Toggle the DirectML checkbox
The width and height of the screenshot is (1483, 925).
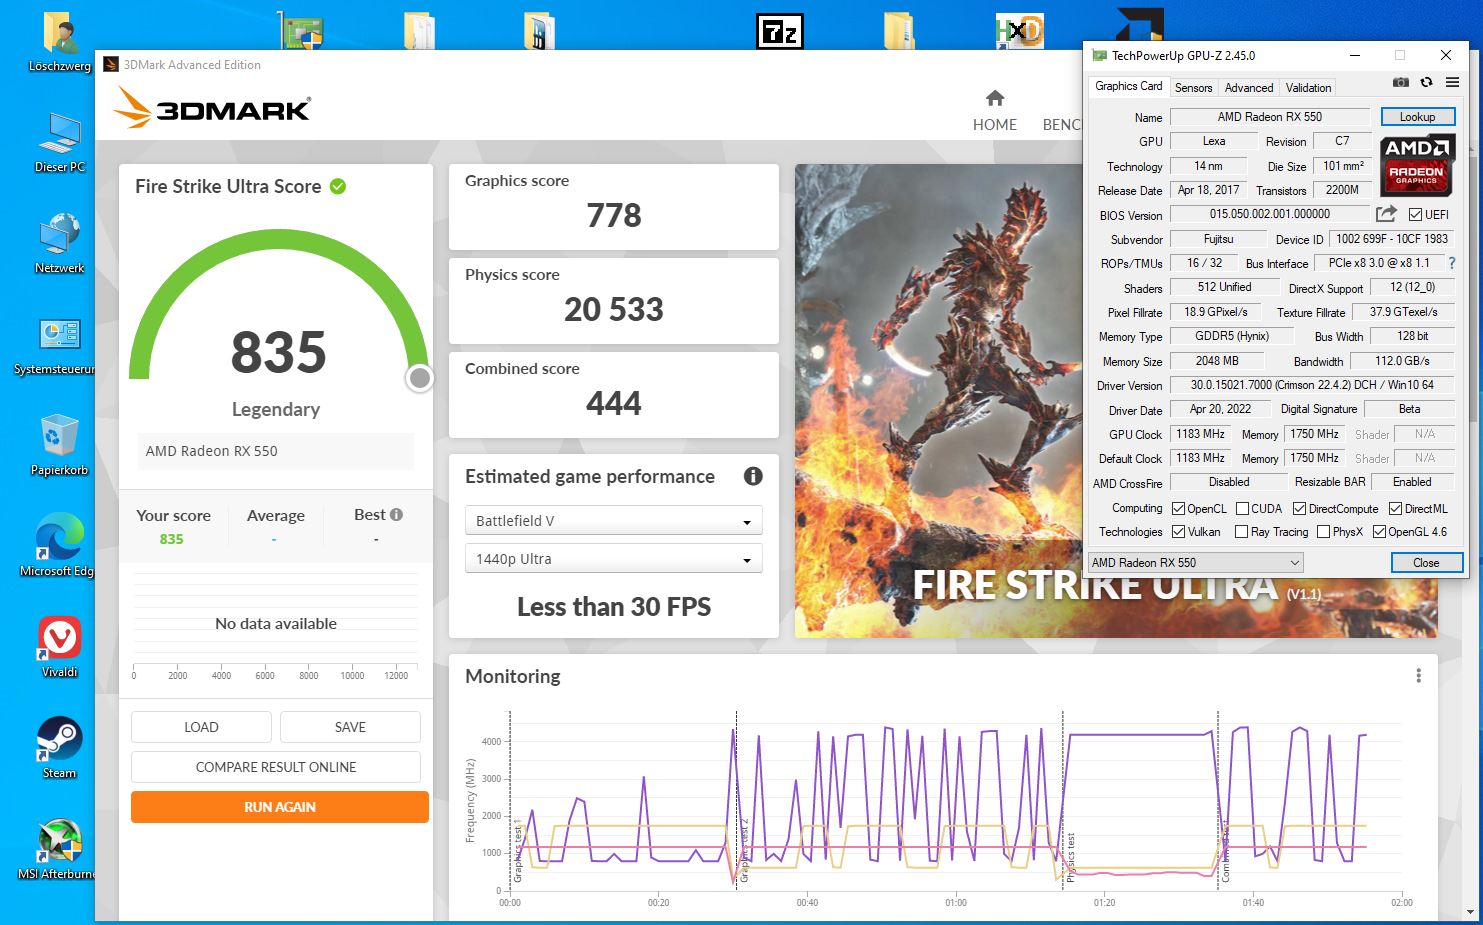1395,508
